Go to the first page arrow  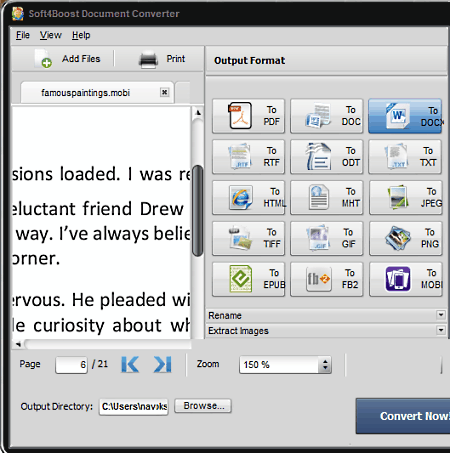click(130, 364)
